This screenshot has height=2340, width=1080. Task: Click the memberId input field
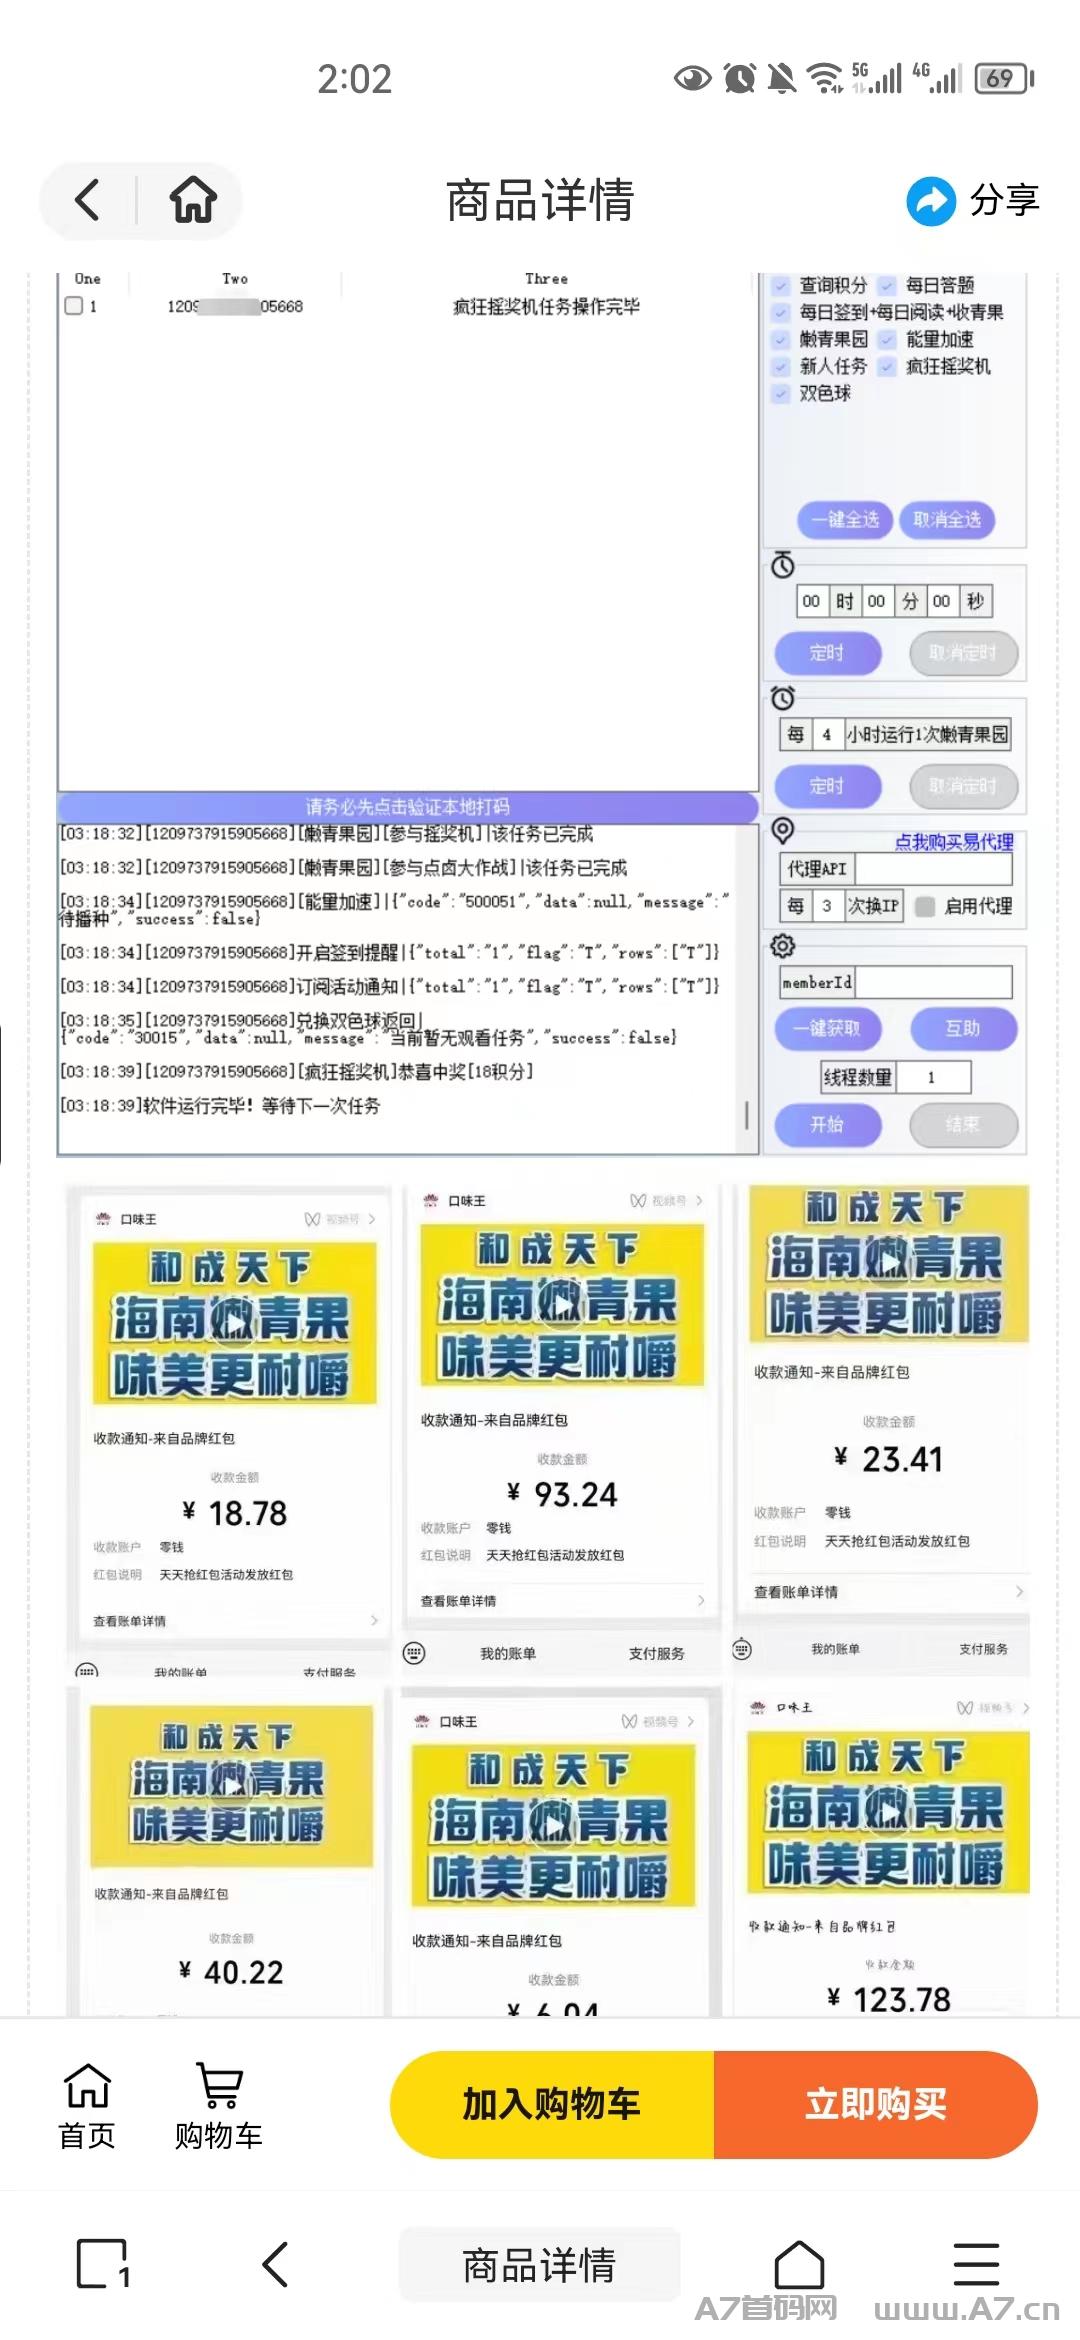tap(933, 982)
